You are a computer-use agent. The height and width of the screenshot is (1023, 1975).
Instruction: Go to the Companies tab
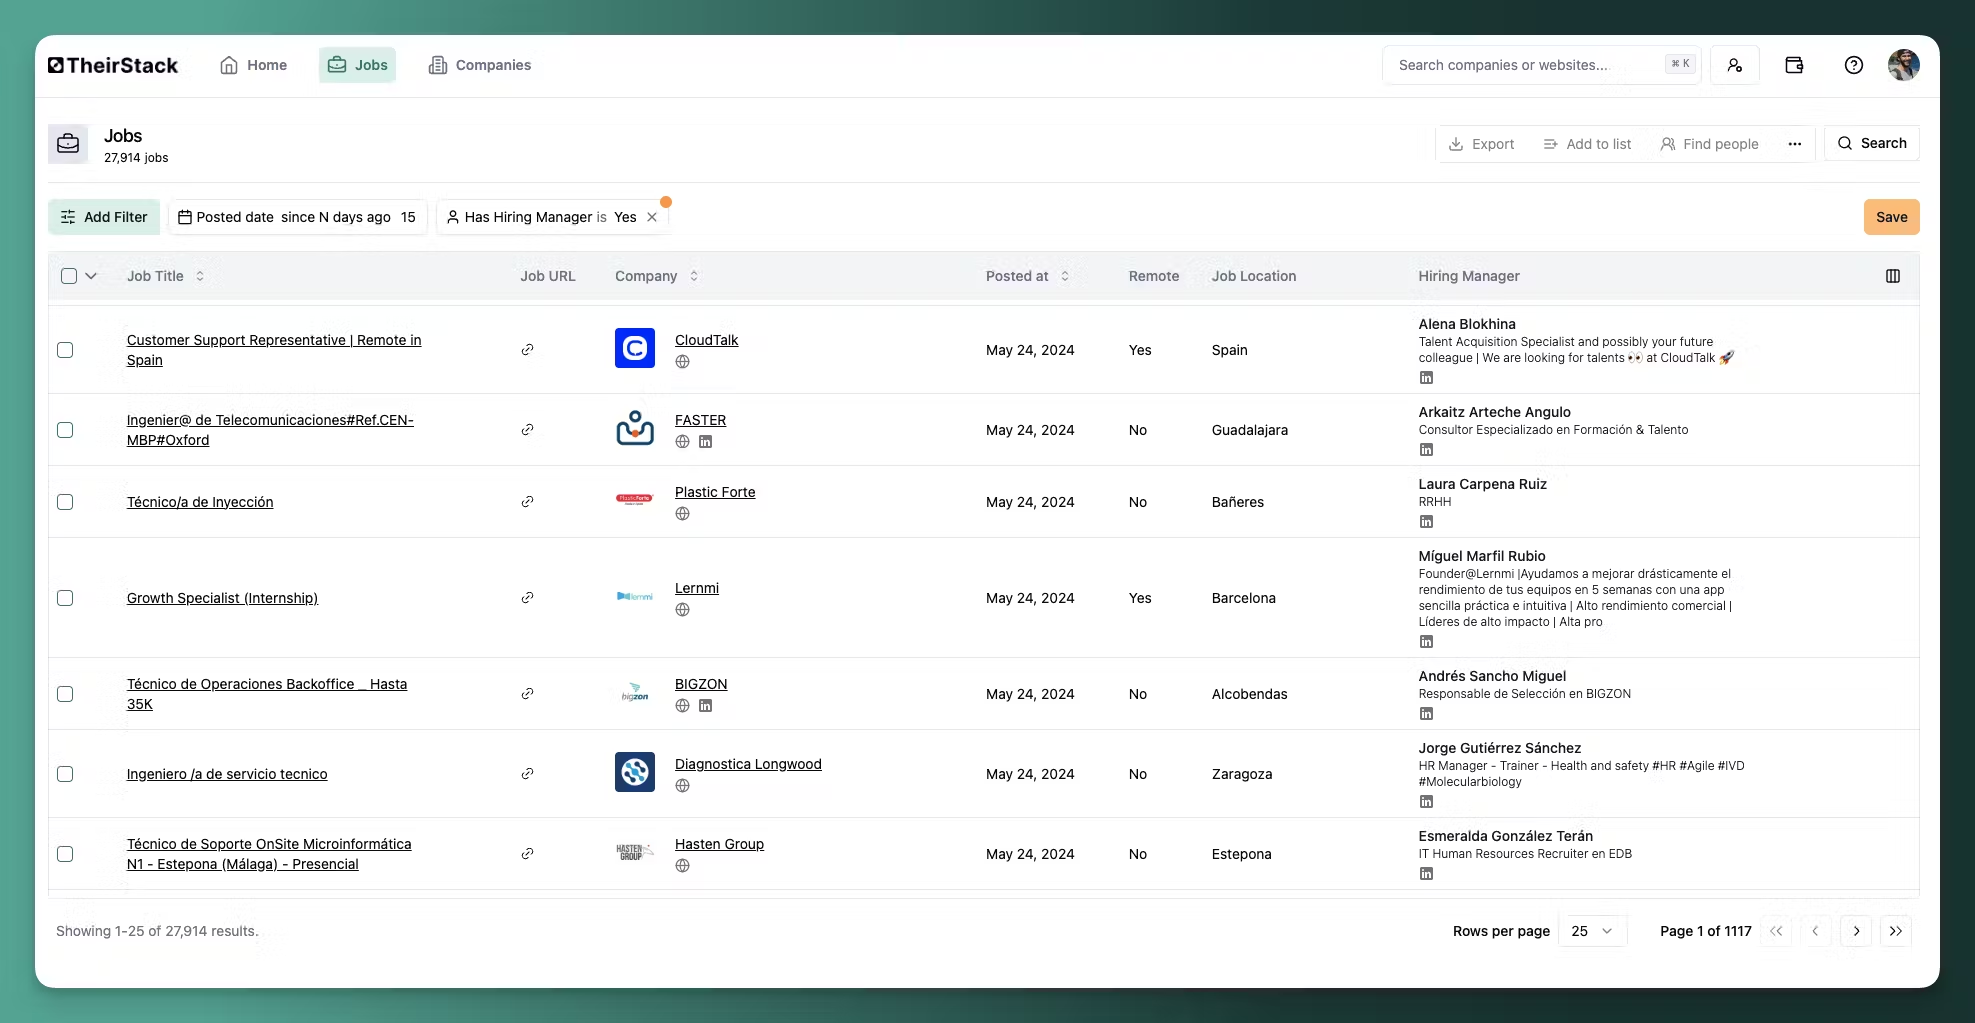[x=480, y=65]
